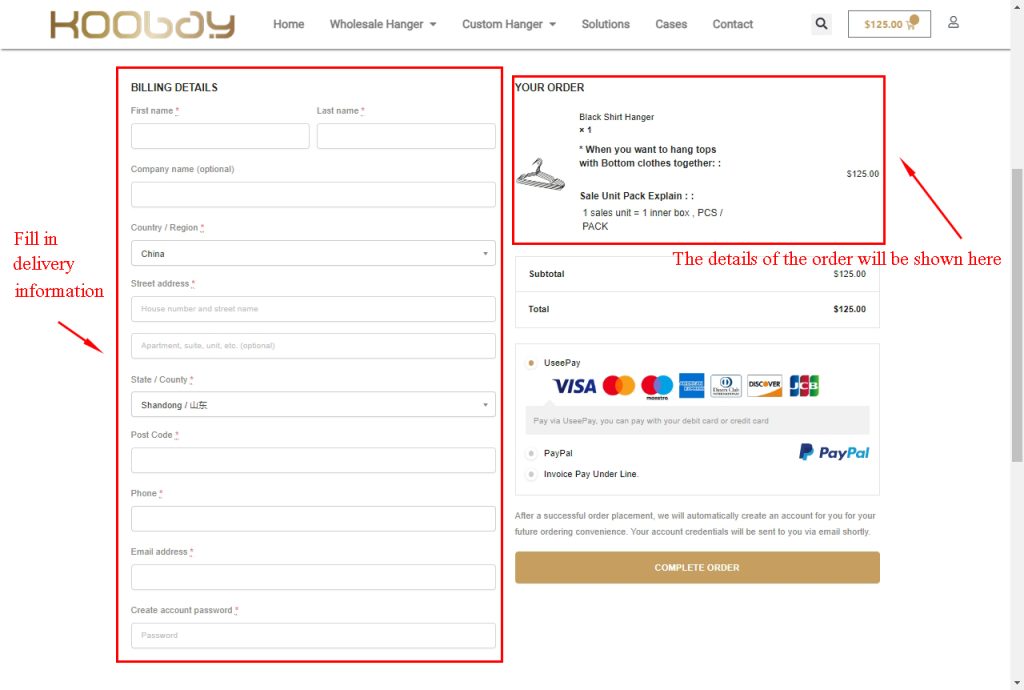Open the $125.00 cart button
This screenshot has height=690, width=1024.
[x=889, y=24]
